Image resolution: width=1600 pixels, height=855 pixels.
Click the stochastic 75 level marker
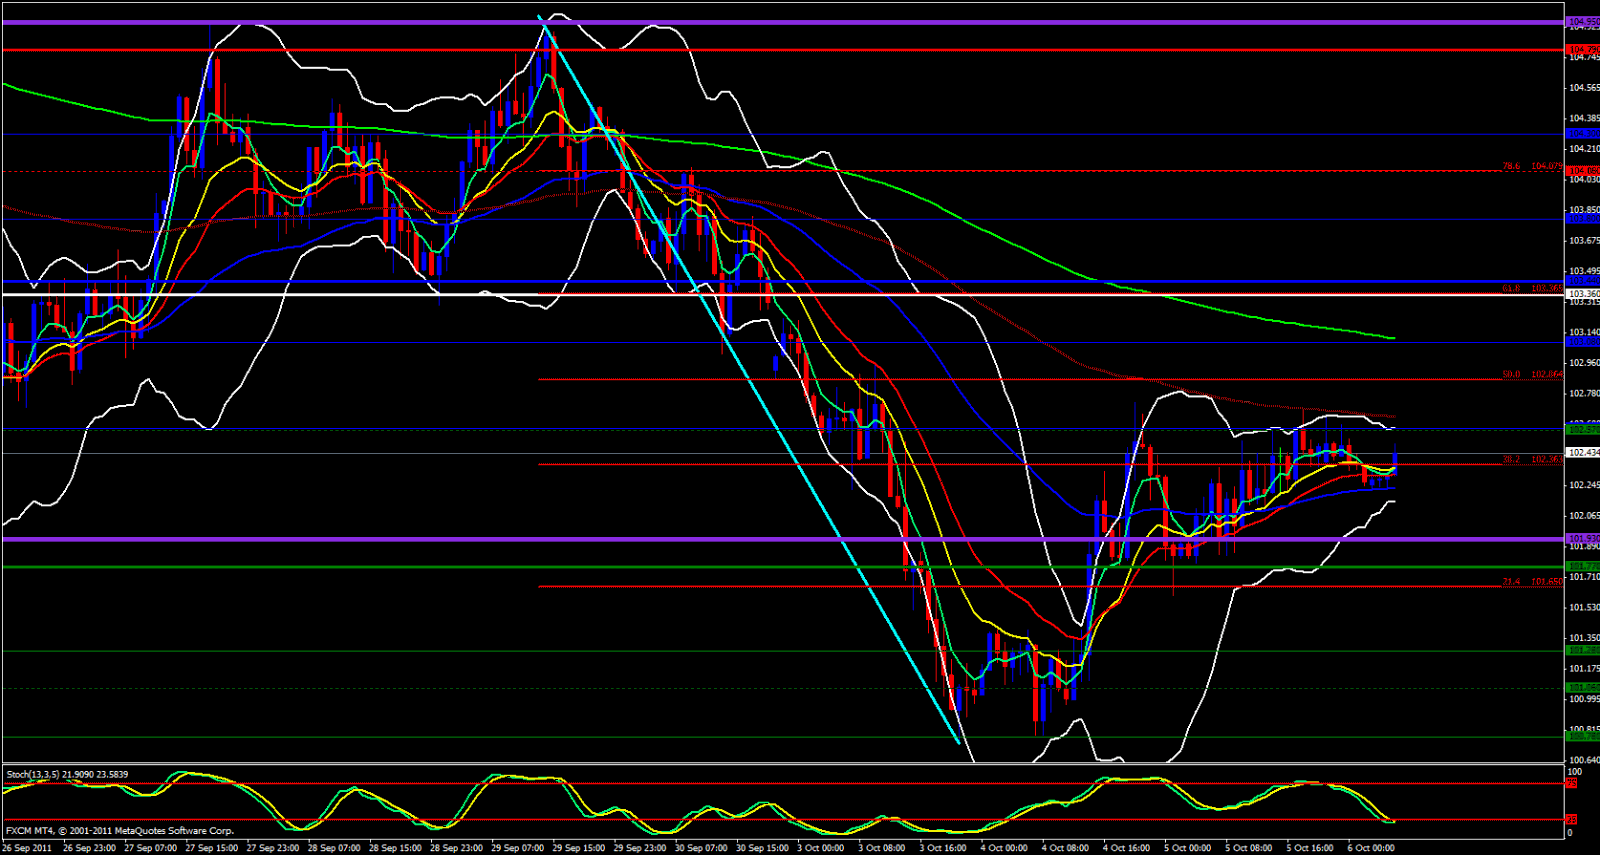[x=1572, y=784]
